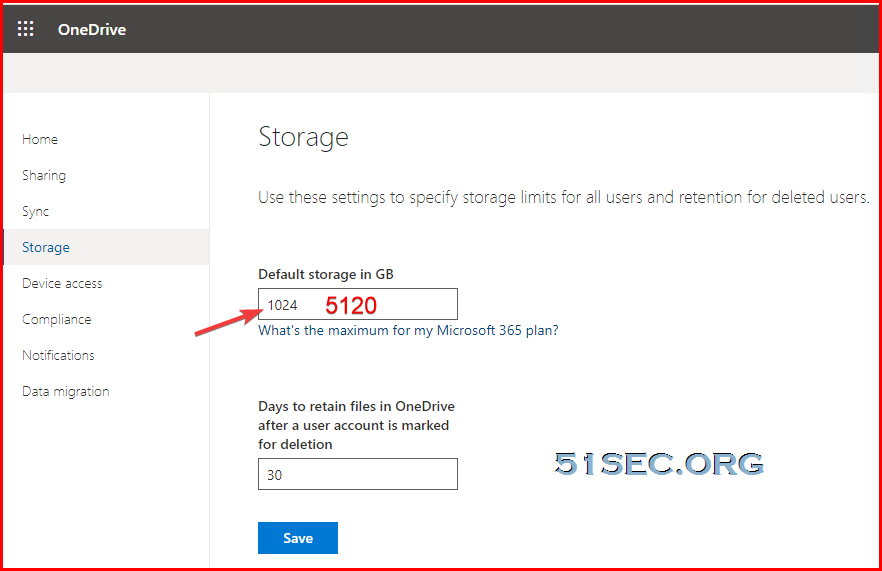Click the blue Save button

(x=298, y=538)
